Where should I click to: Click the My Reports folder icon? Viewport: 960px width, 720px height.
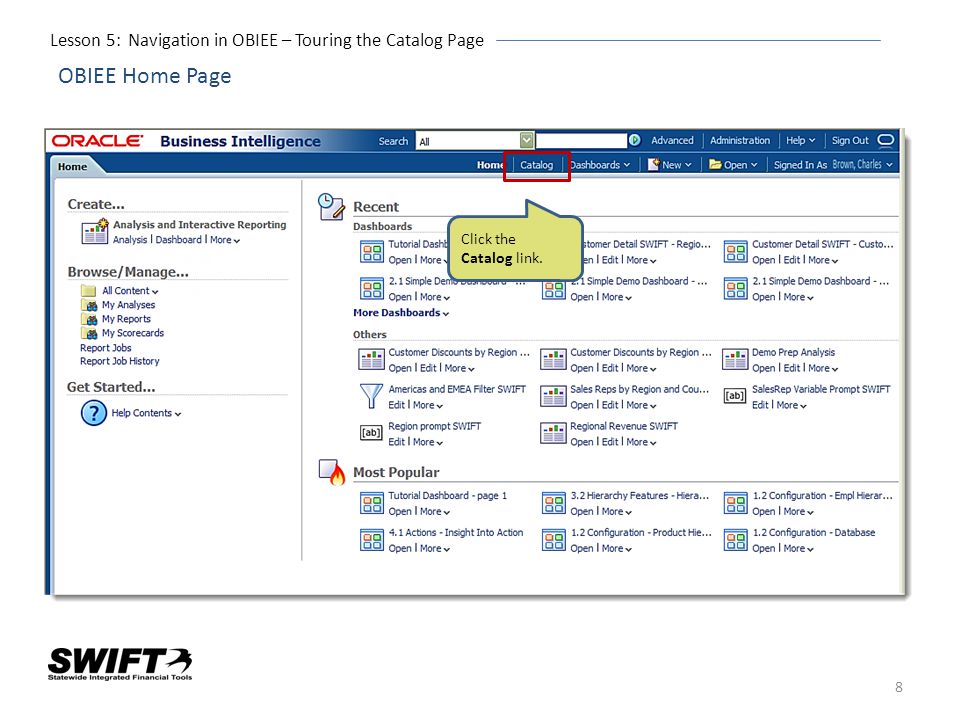click(x=89, y=319)
